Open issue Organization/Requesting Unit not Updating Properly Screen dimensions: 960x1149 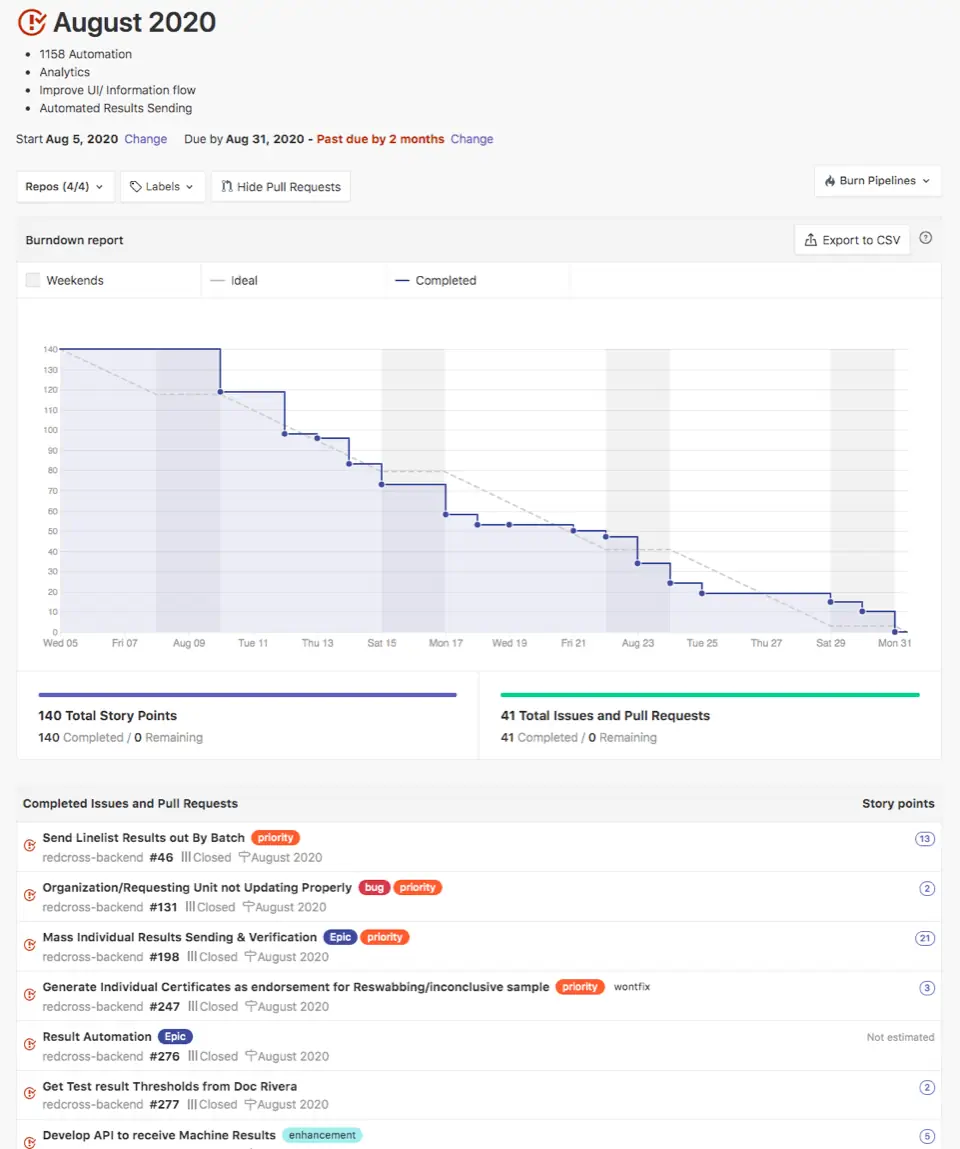click(197, 887)
